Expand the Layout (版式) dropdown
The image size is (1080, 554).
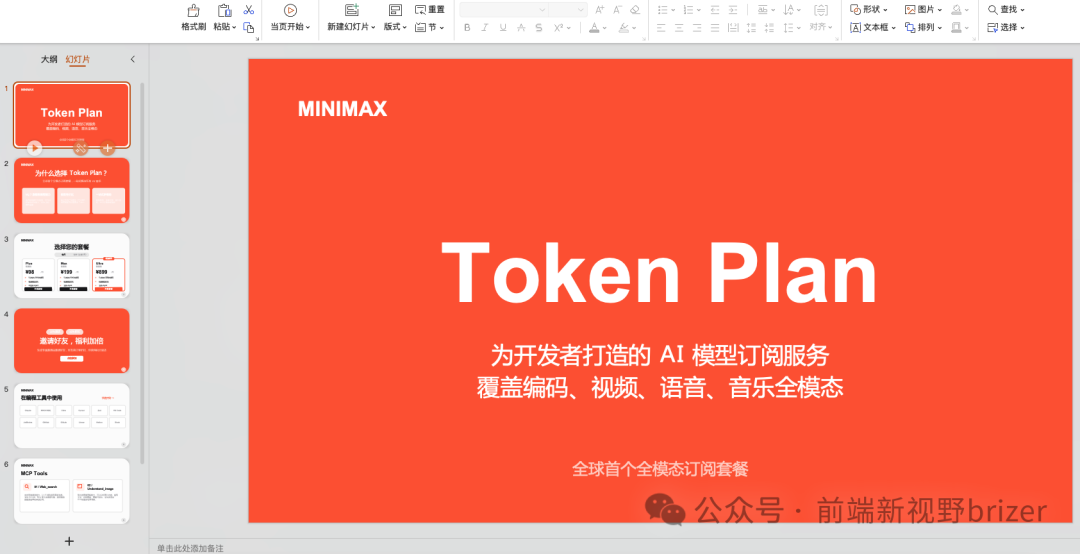click(x=396, y=28)
